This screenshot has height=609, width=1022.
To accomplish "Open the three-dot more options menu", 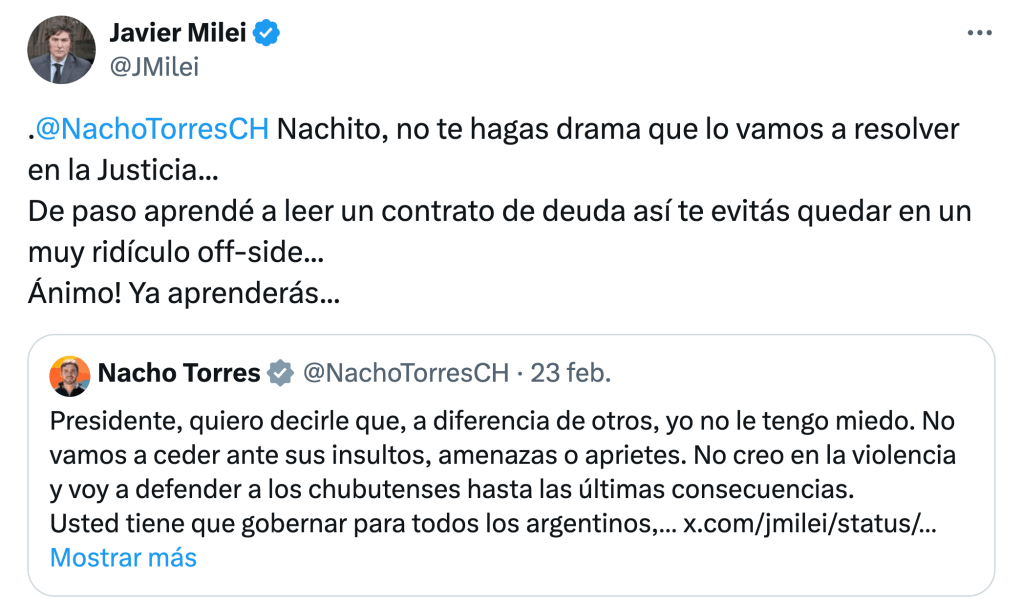I will pos(980,33).
